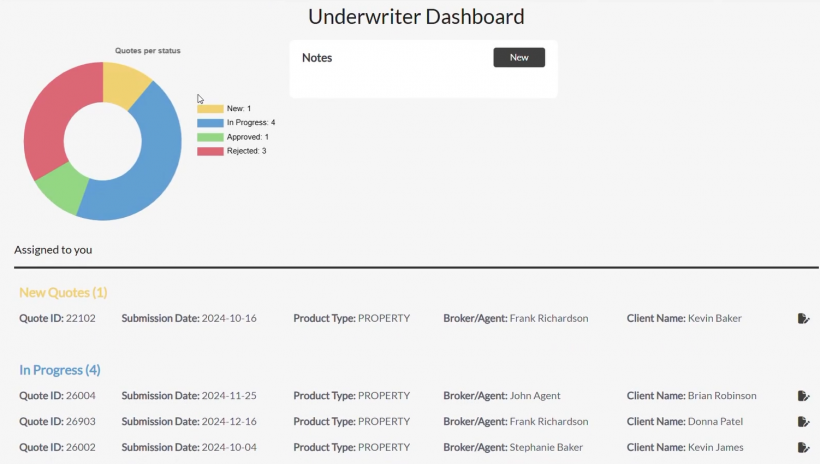The width and height of the screenshot is (820, 464).
Task: Click the New Quotes (1) heading
Action: [x=63, y=292]
